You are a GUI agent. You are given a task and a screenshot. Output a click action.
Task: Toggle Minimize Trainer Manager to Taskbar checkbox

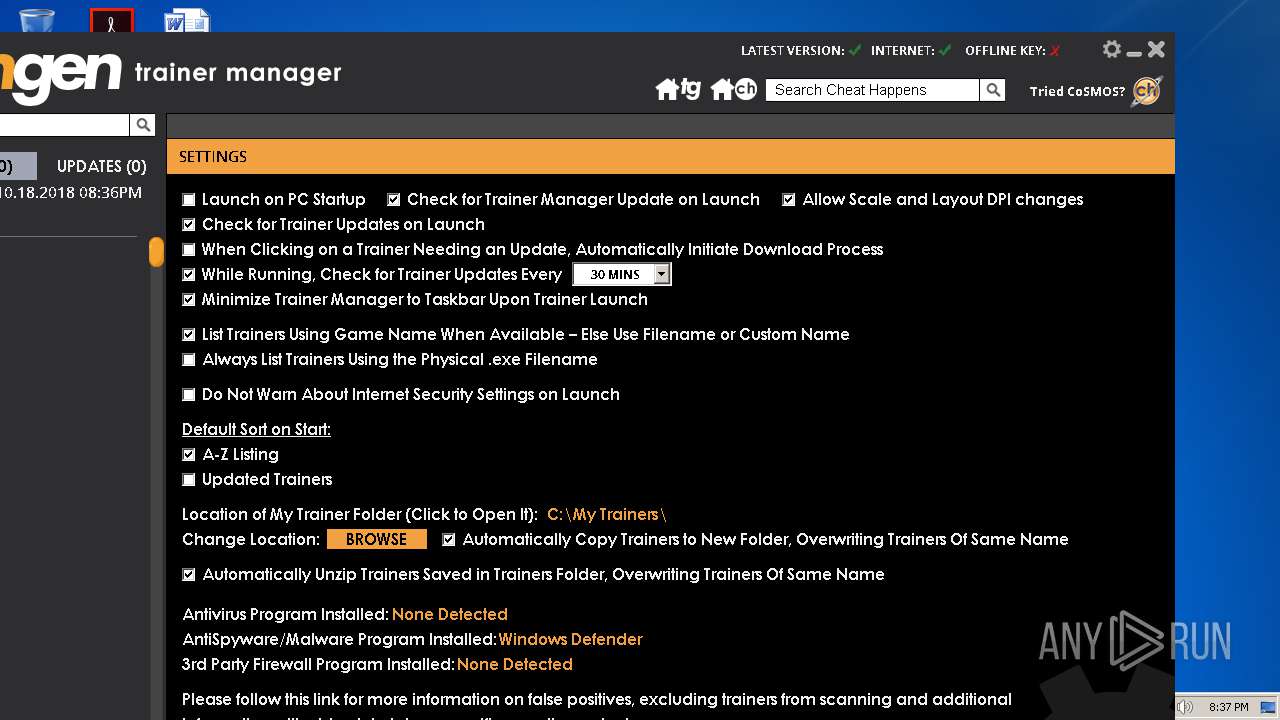pos(189,300)
